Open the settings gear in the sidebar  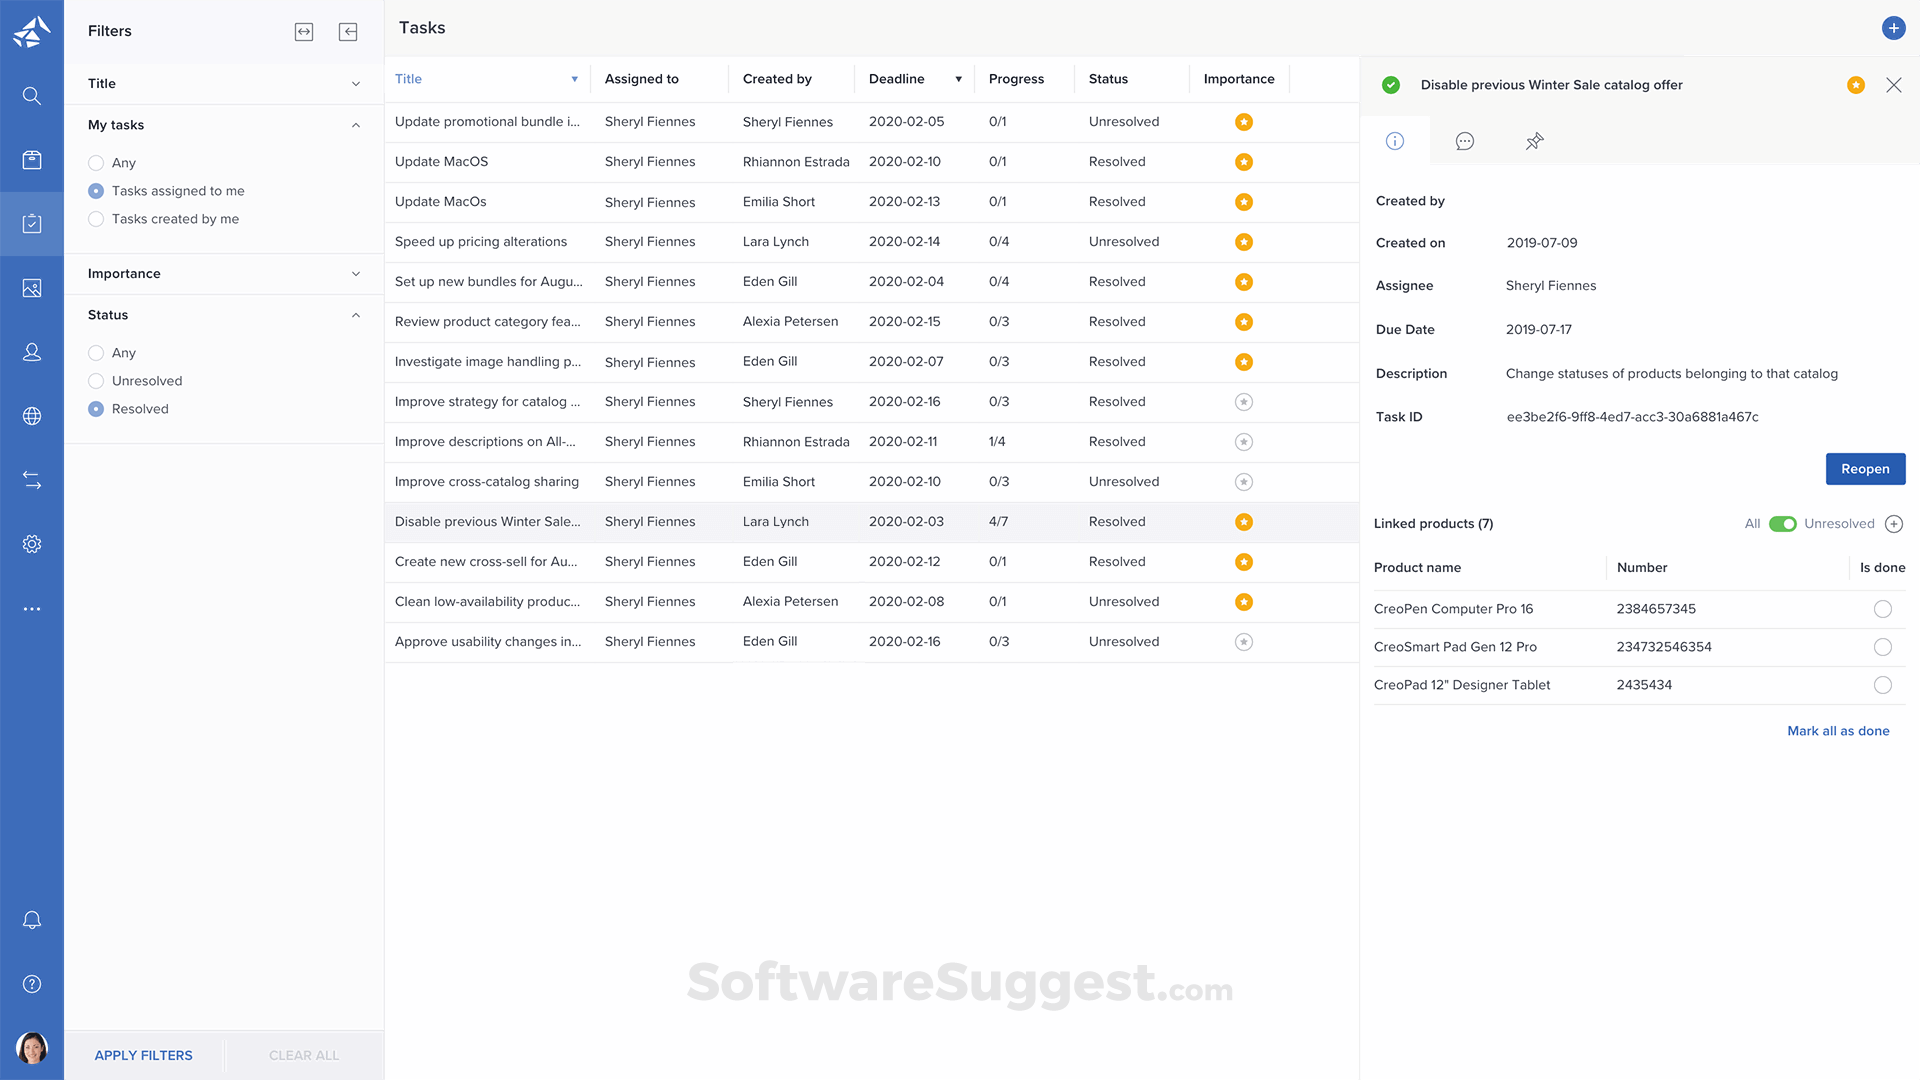pos(32,544)
